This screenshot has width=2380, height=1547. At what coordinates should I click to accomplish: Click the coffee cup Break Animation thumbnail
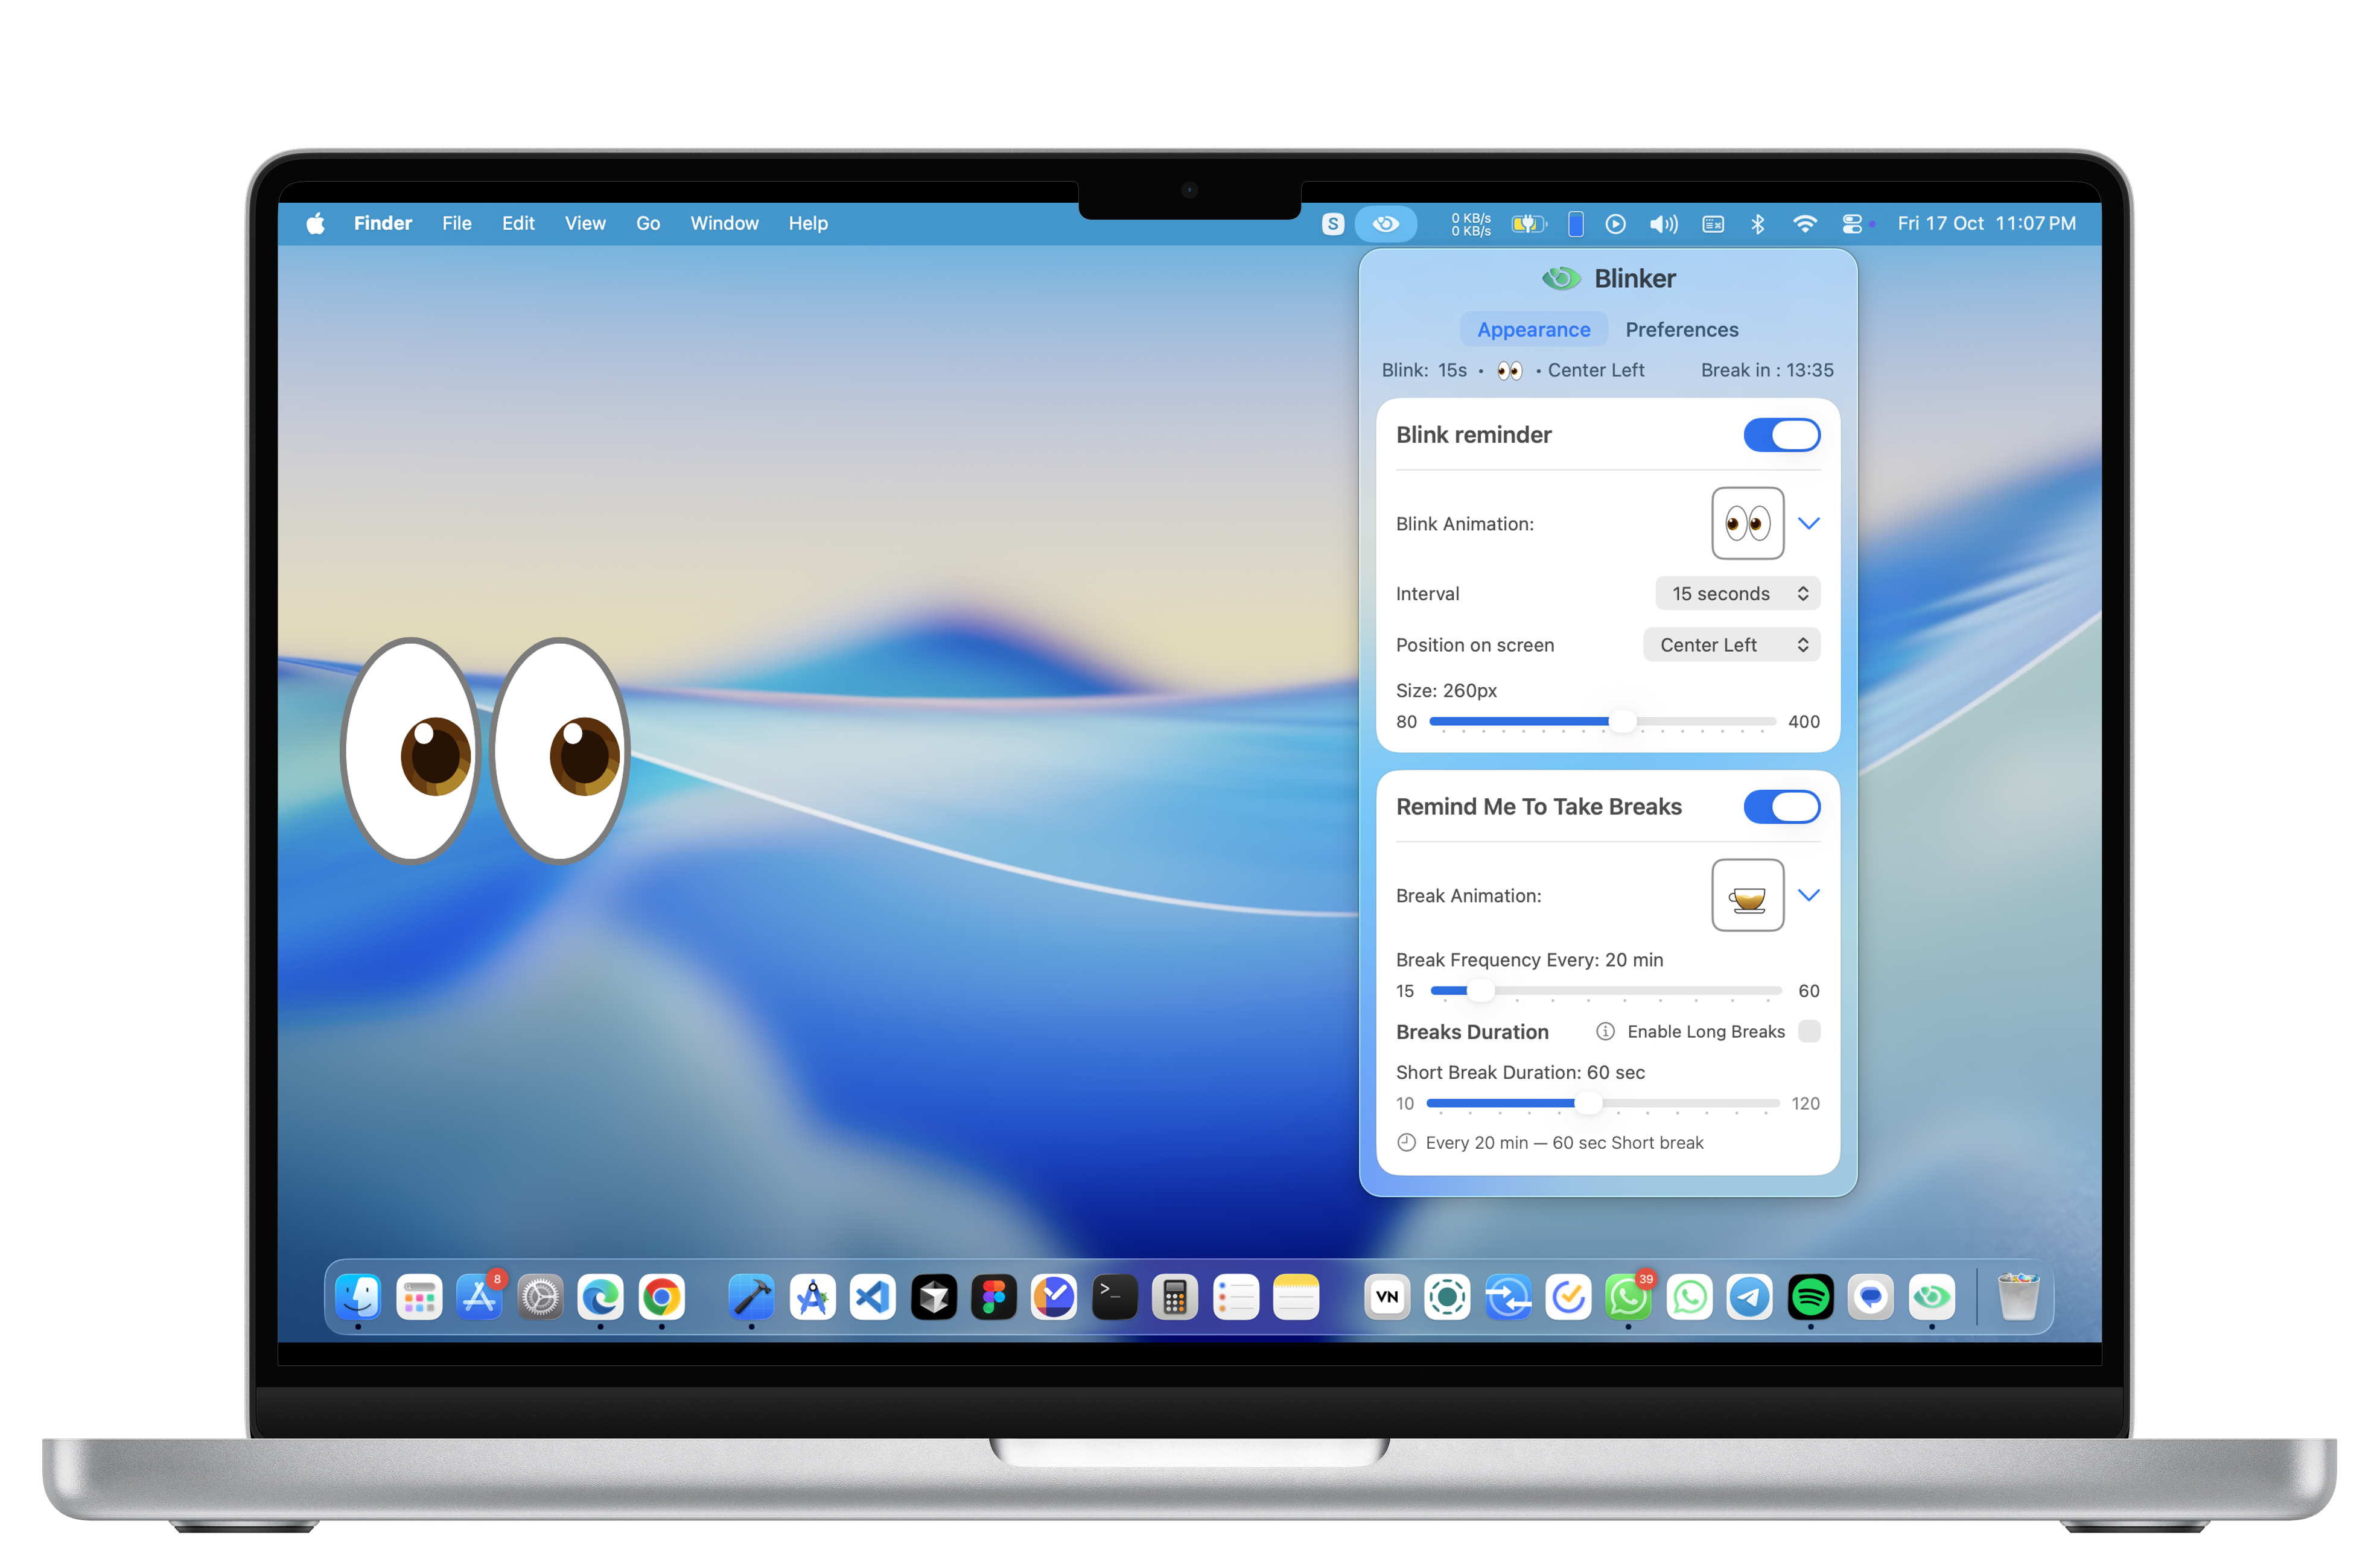click(1747, 895)
